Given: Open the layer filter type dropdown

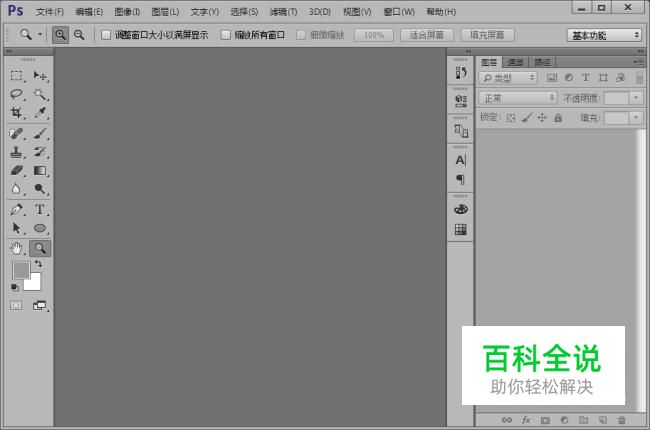Looking at the screenshot, I should pos(508,78).
